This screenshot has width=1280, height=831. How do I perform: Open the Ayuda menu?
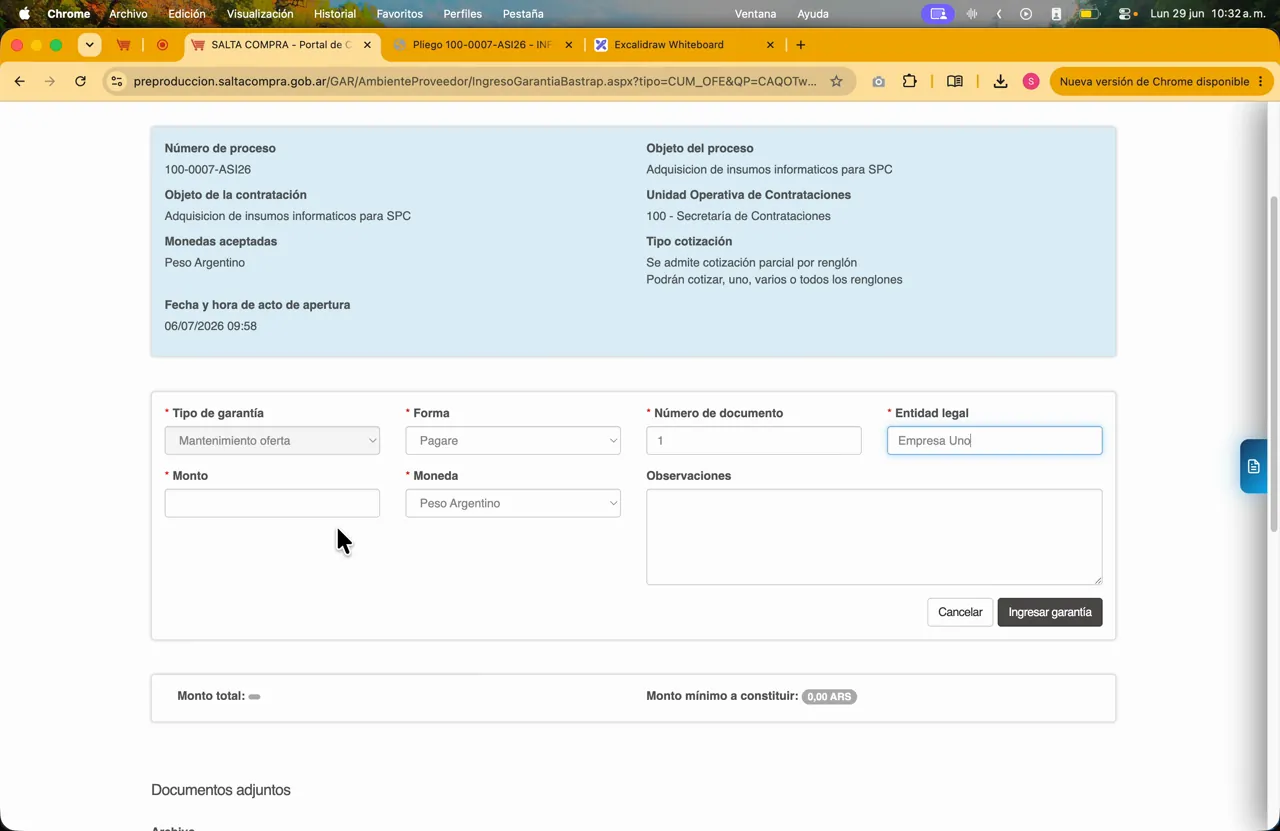point(813,14)
